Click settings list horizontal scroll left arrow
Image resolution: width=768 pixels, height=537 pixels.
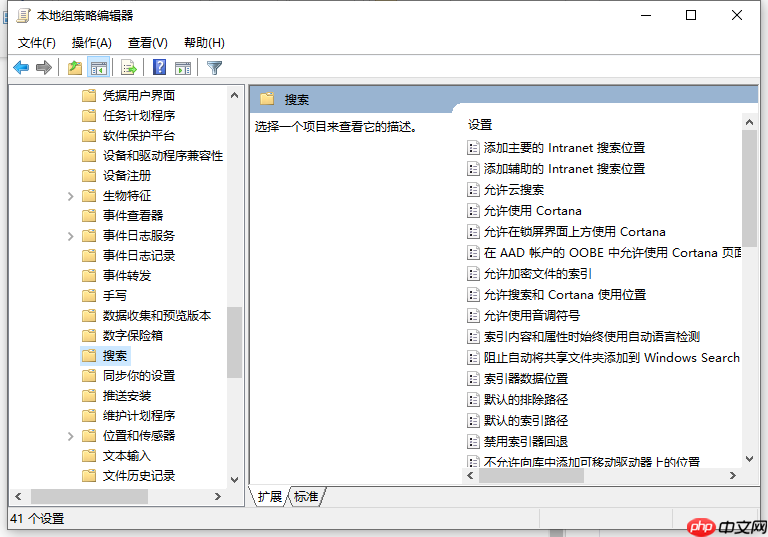pos(470,476)
